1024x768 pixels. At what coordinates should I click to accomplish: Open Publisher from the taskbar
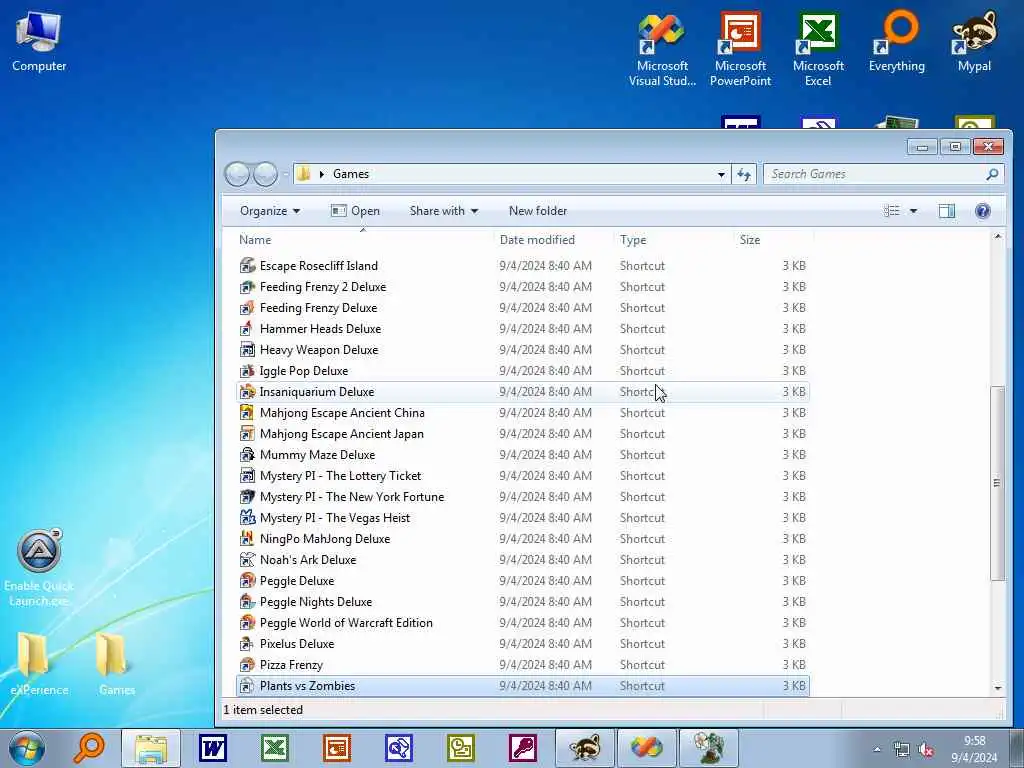click(x=460, y=748)
